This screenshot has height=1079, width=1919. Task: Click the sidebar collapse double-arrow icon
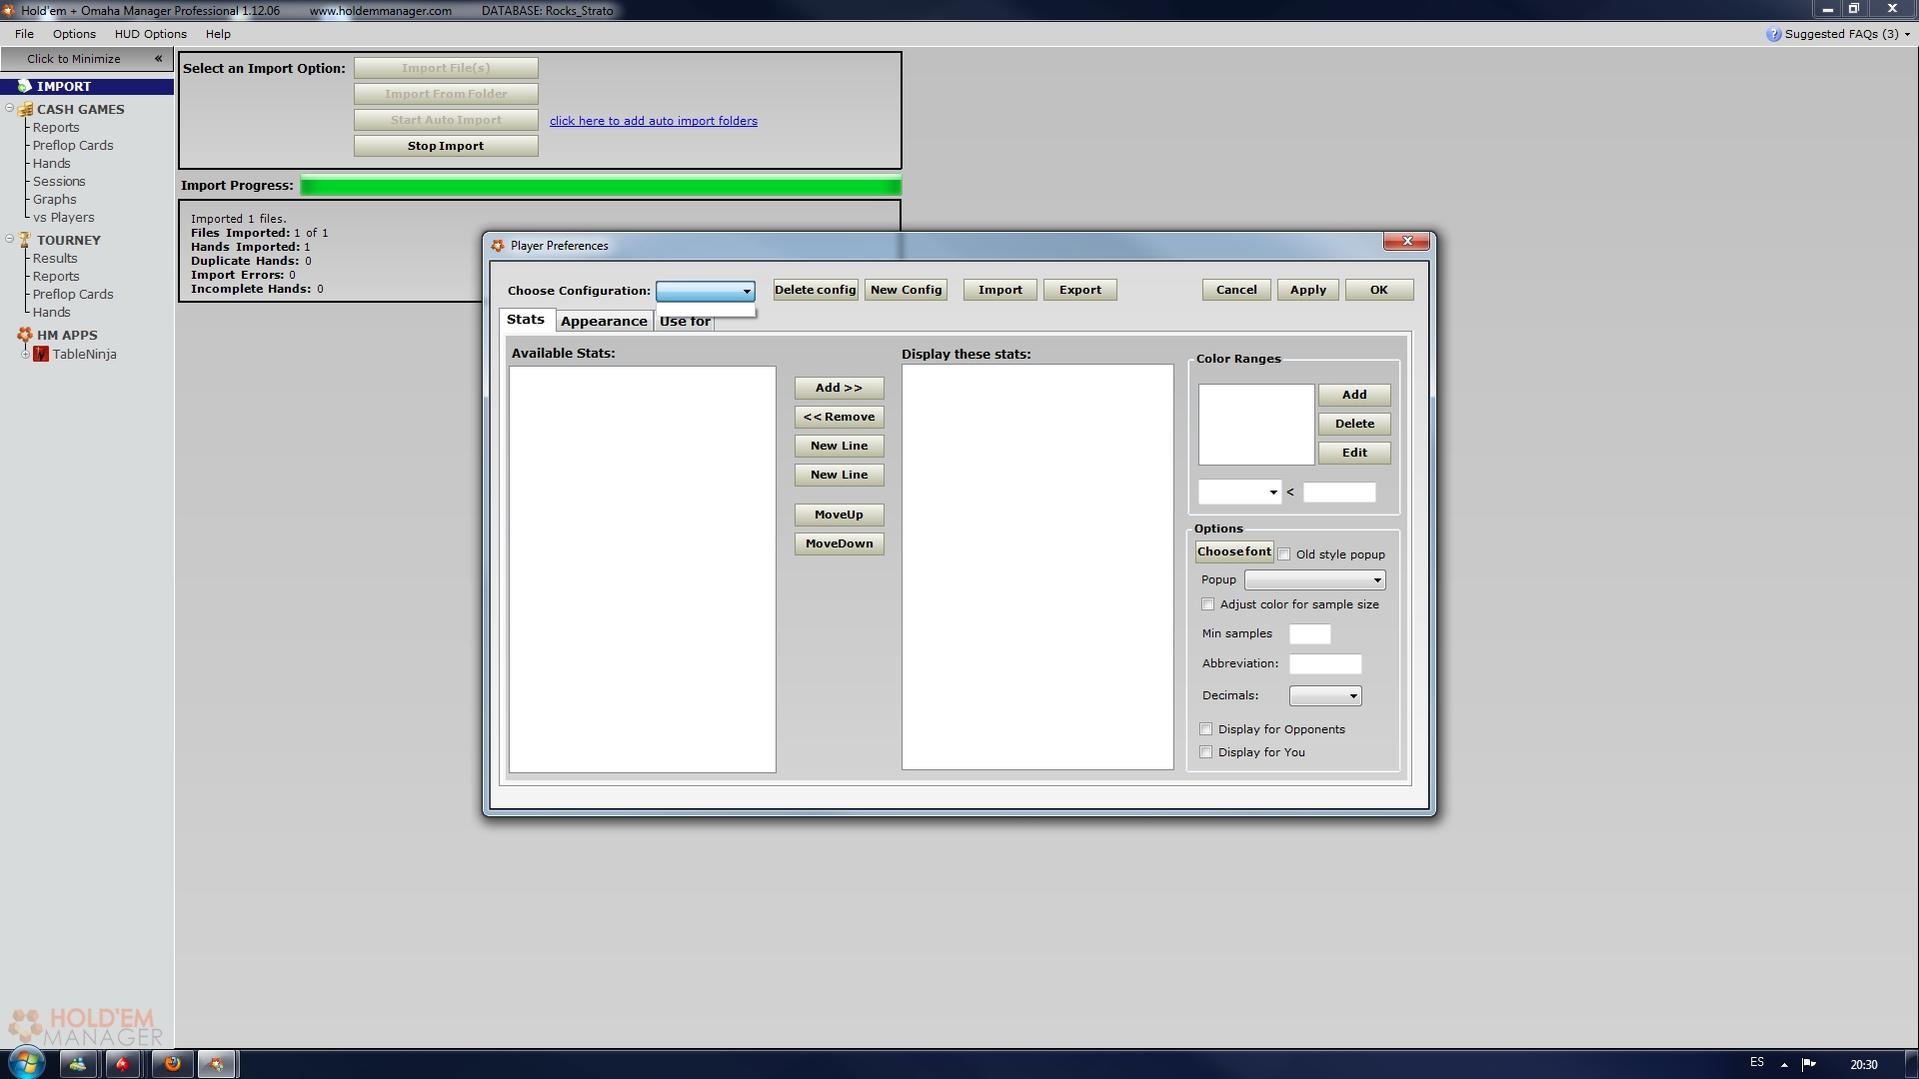pyautogui.click(x=158, y=59)
